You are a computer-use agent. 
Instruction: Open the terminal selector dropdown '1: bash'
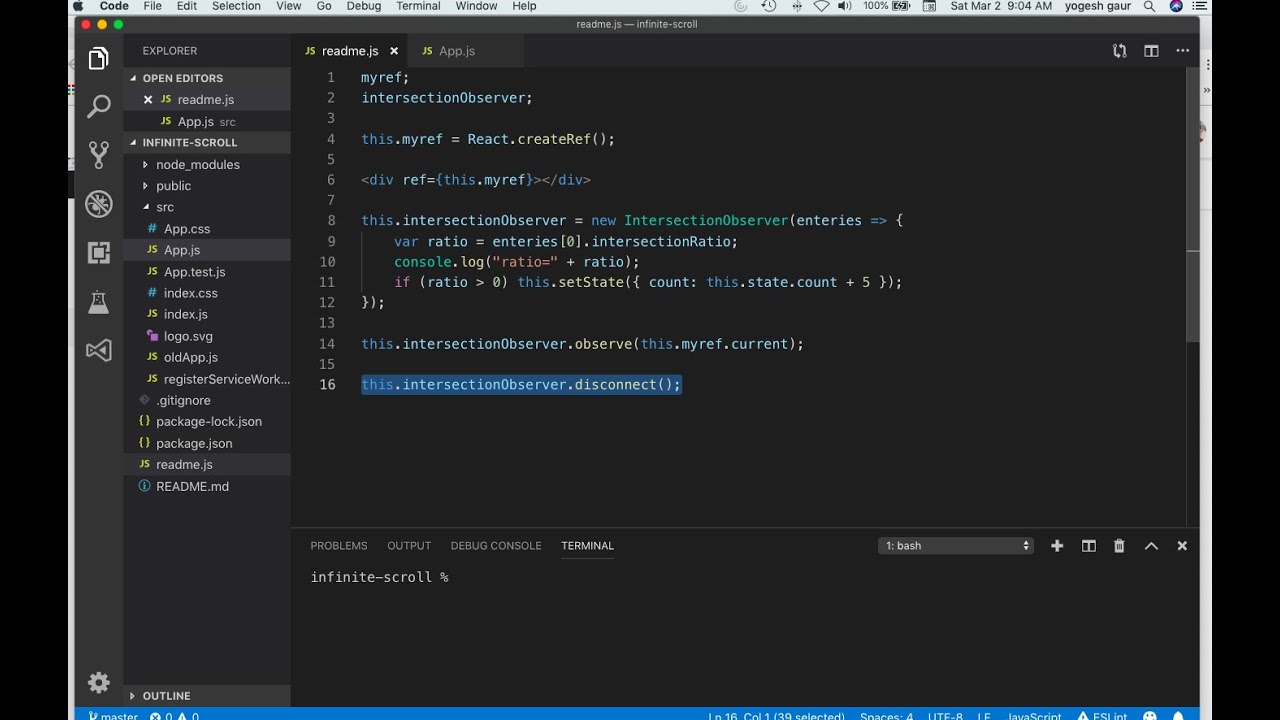[956, 546]
